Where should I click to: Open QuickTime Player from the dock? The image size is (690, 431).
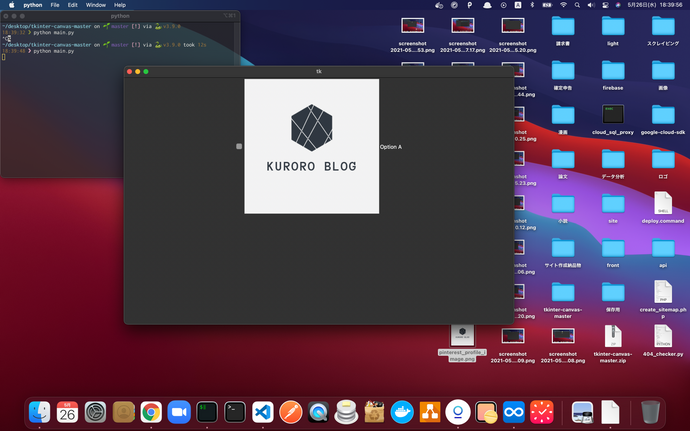pyautogui.click(x=319, y=413)
